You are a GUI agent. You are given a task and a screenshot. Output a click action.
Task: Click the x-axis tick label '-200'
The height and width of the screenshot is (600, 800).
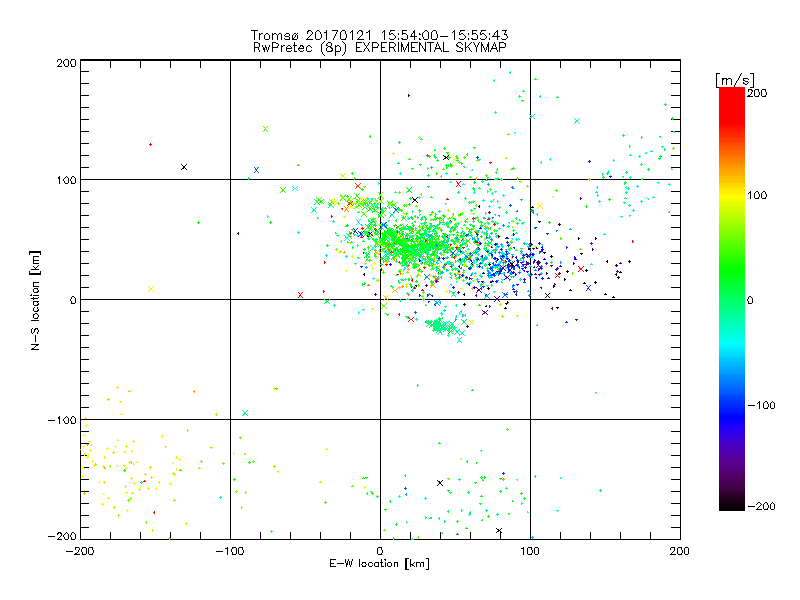coord(80,551)
